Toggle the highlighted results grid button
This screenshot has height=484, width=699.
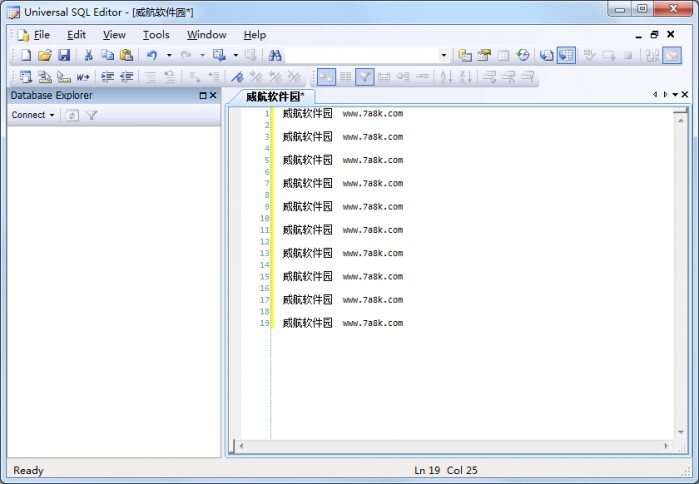[566, 55]
